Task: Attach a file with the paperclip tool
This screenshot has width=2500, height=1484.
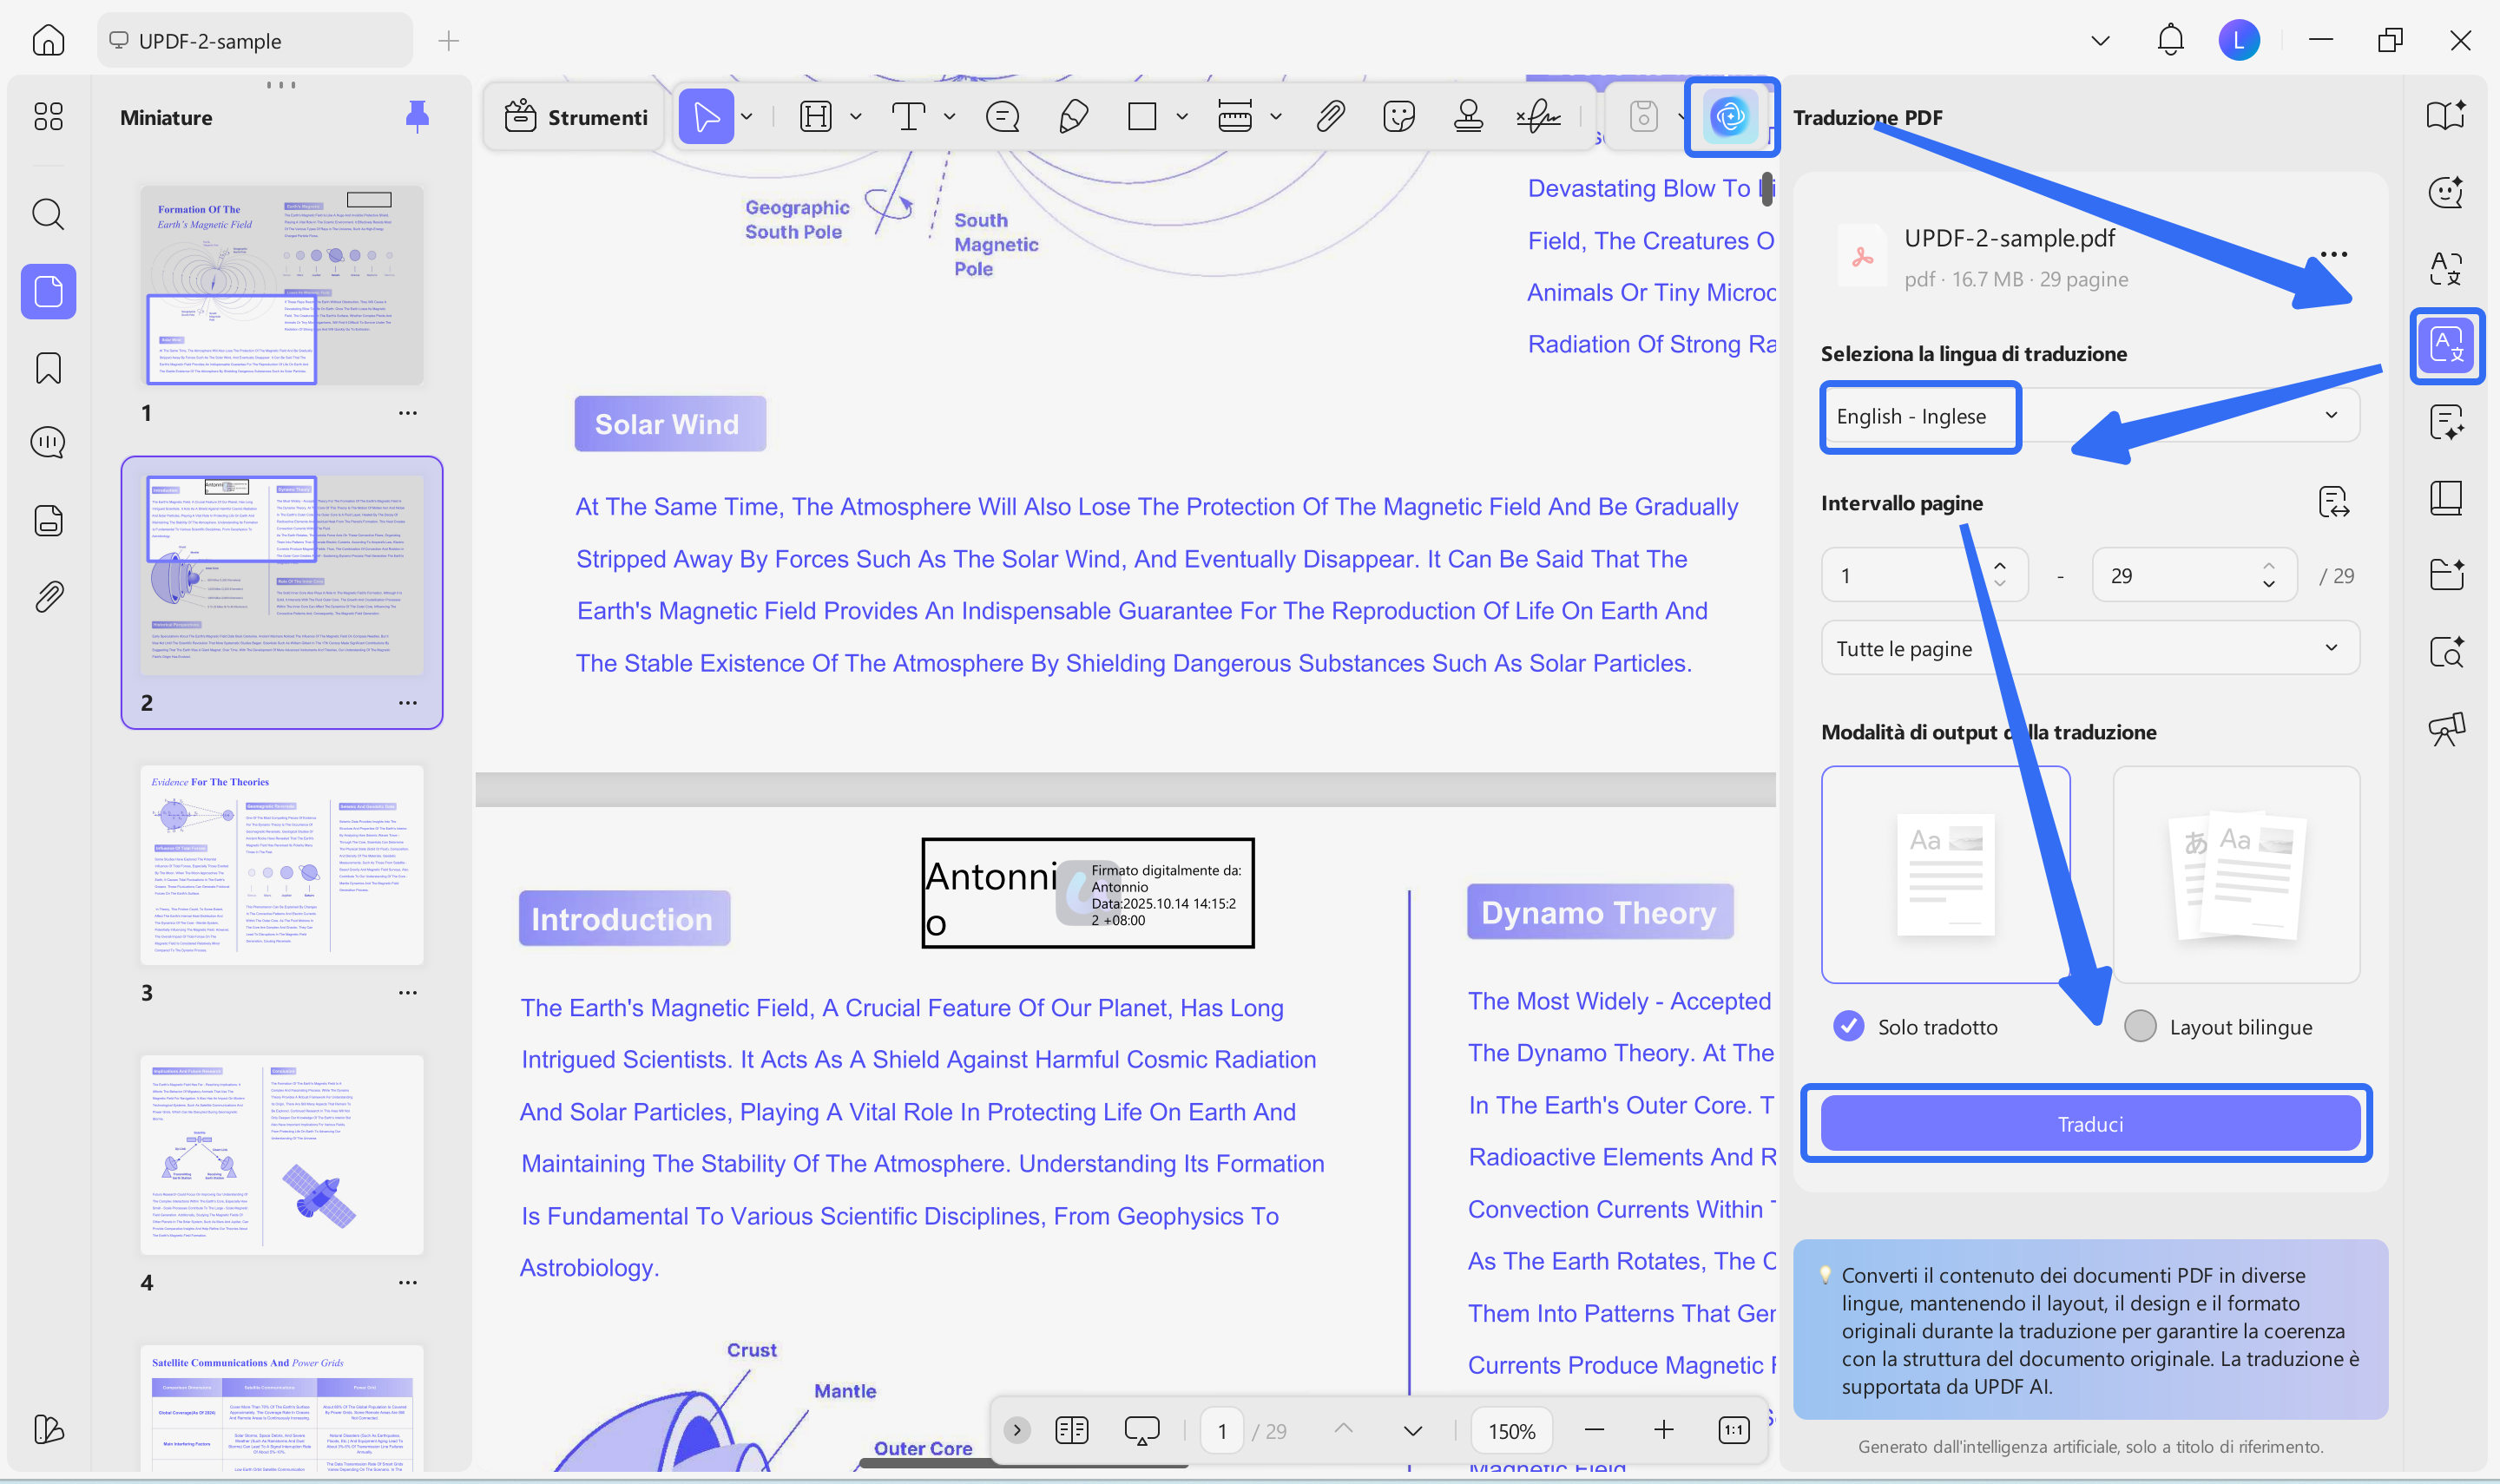Action: 1330,117
